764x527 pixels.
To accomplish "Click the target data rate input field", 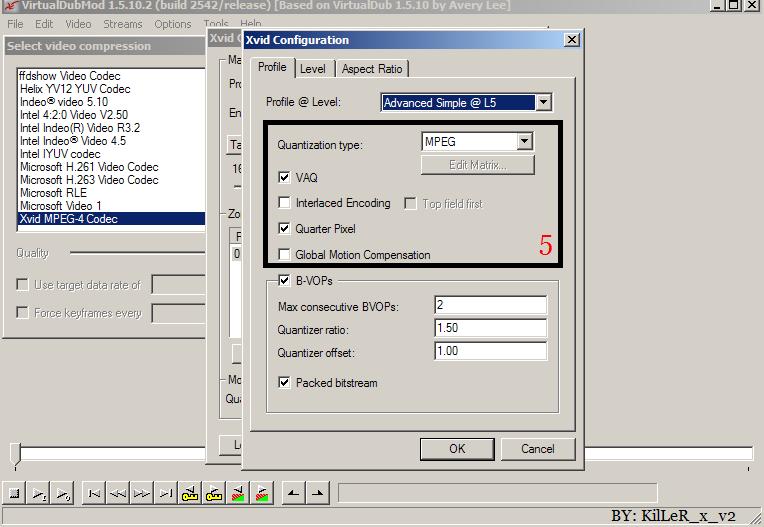I will 178,285.
